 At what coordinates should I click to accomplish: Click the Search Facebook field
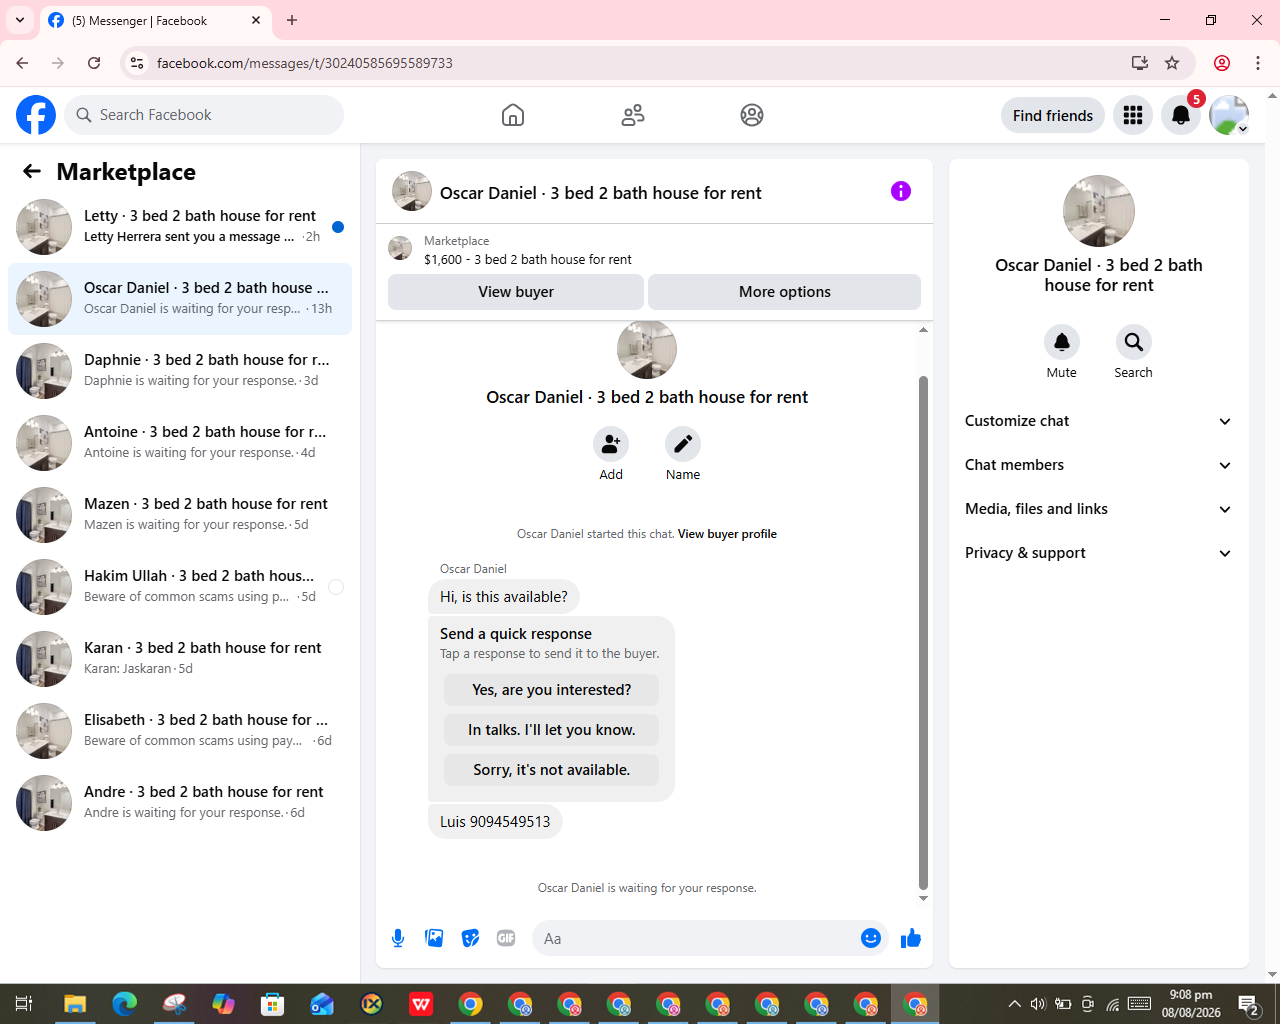204,115
